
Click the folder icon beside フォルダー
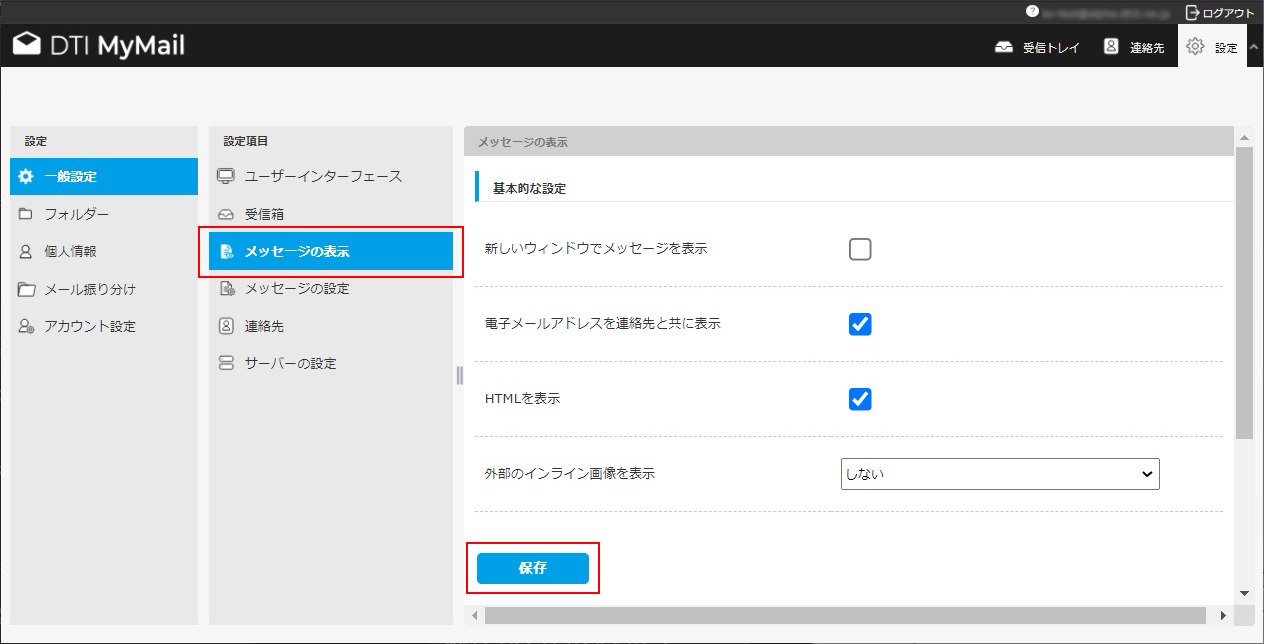point(26,214)
